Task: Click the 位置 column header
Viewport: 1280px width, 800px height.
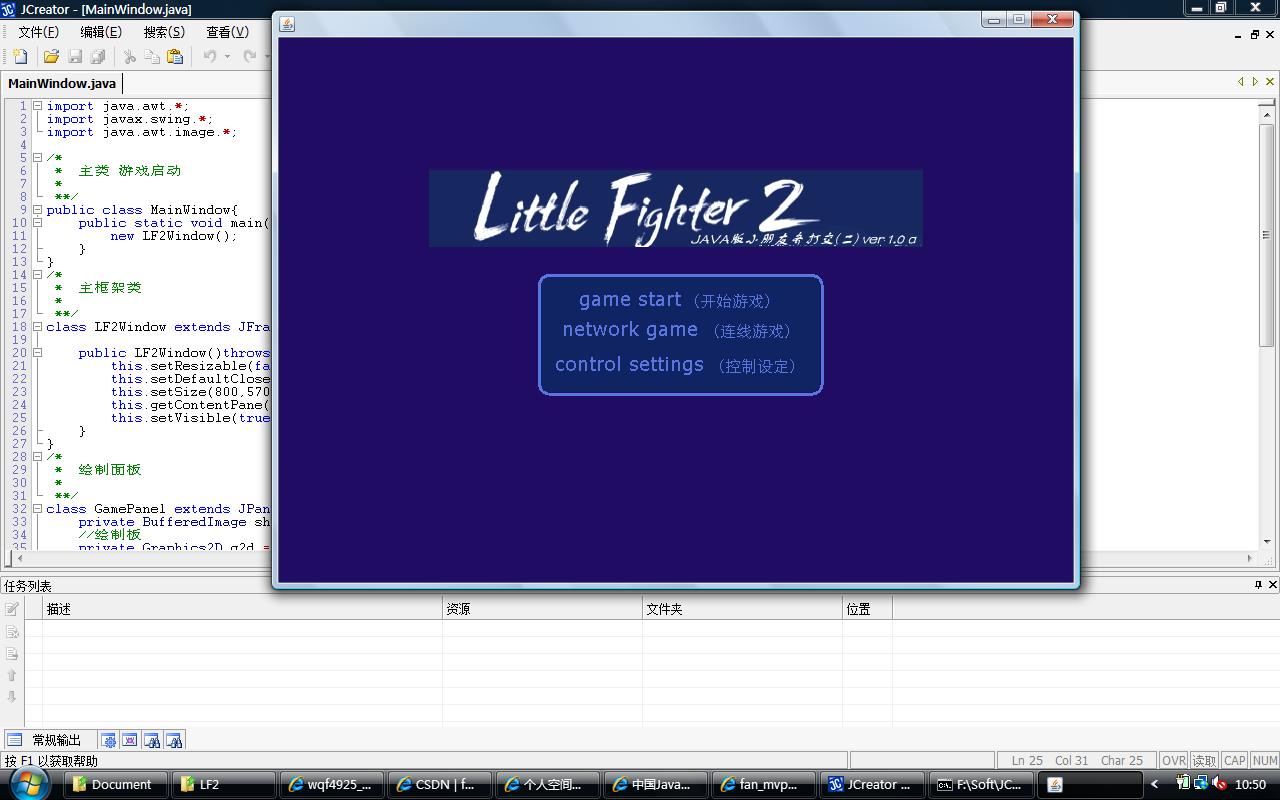Action: [867, 609]
